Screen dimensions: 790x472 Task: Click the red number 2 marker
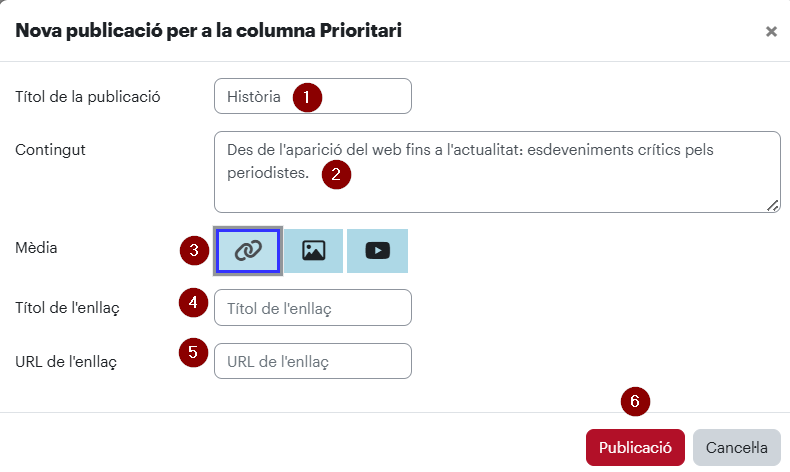pyautogui.click(x=336, y=175)
